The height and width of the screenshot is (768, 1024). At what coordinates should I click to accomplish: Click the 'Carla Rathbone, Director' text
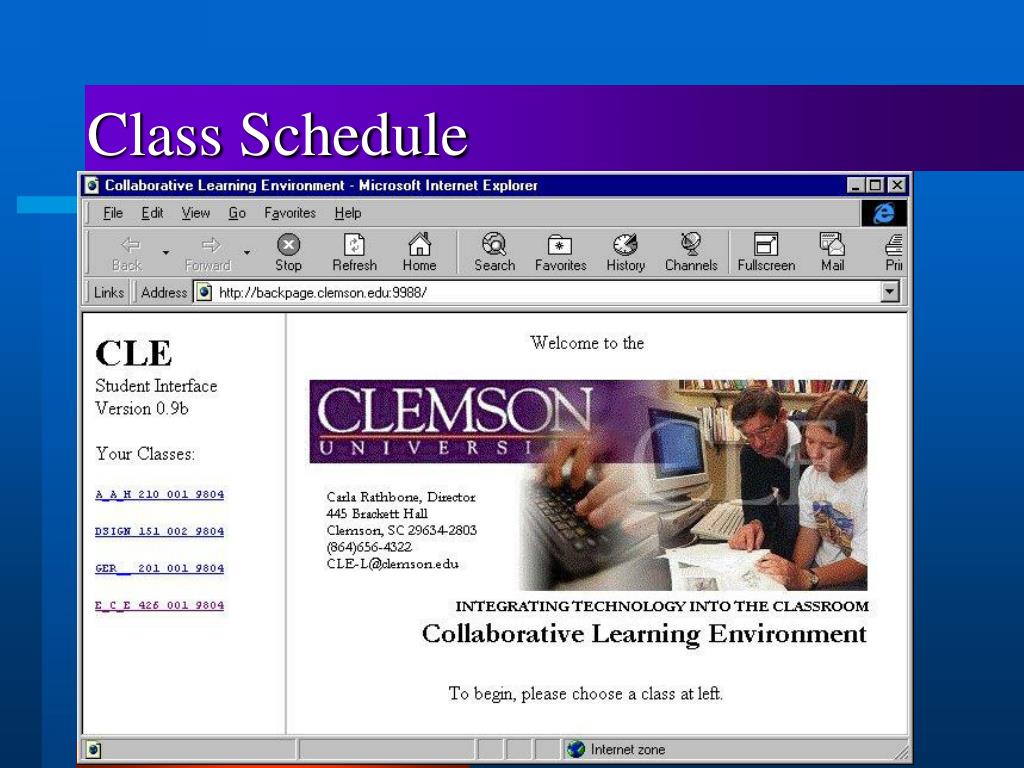tap(401, 497)
